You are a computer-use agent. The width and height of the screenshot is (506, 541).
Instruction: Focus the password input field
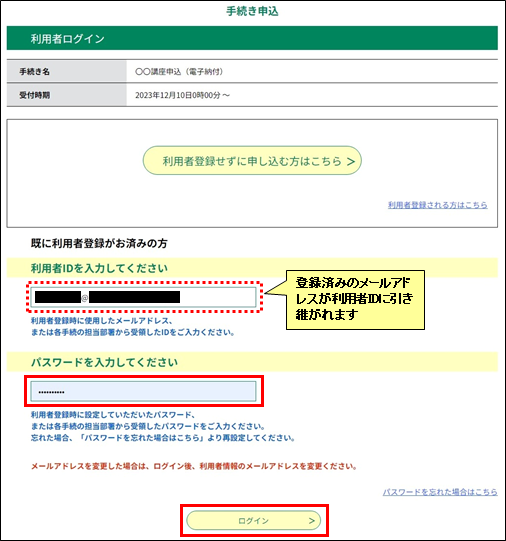click(143, 392)
